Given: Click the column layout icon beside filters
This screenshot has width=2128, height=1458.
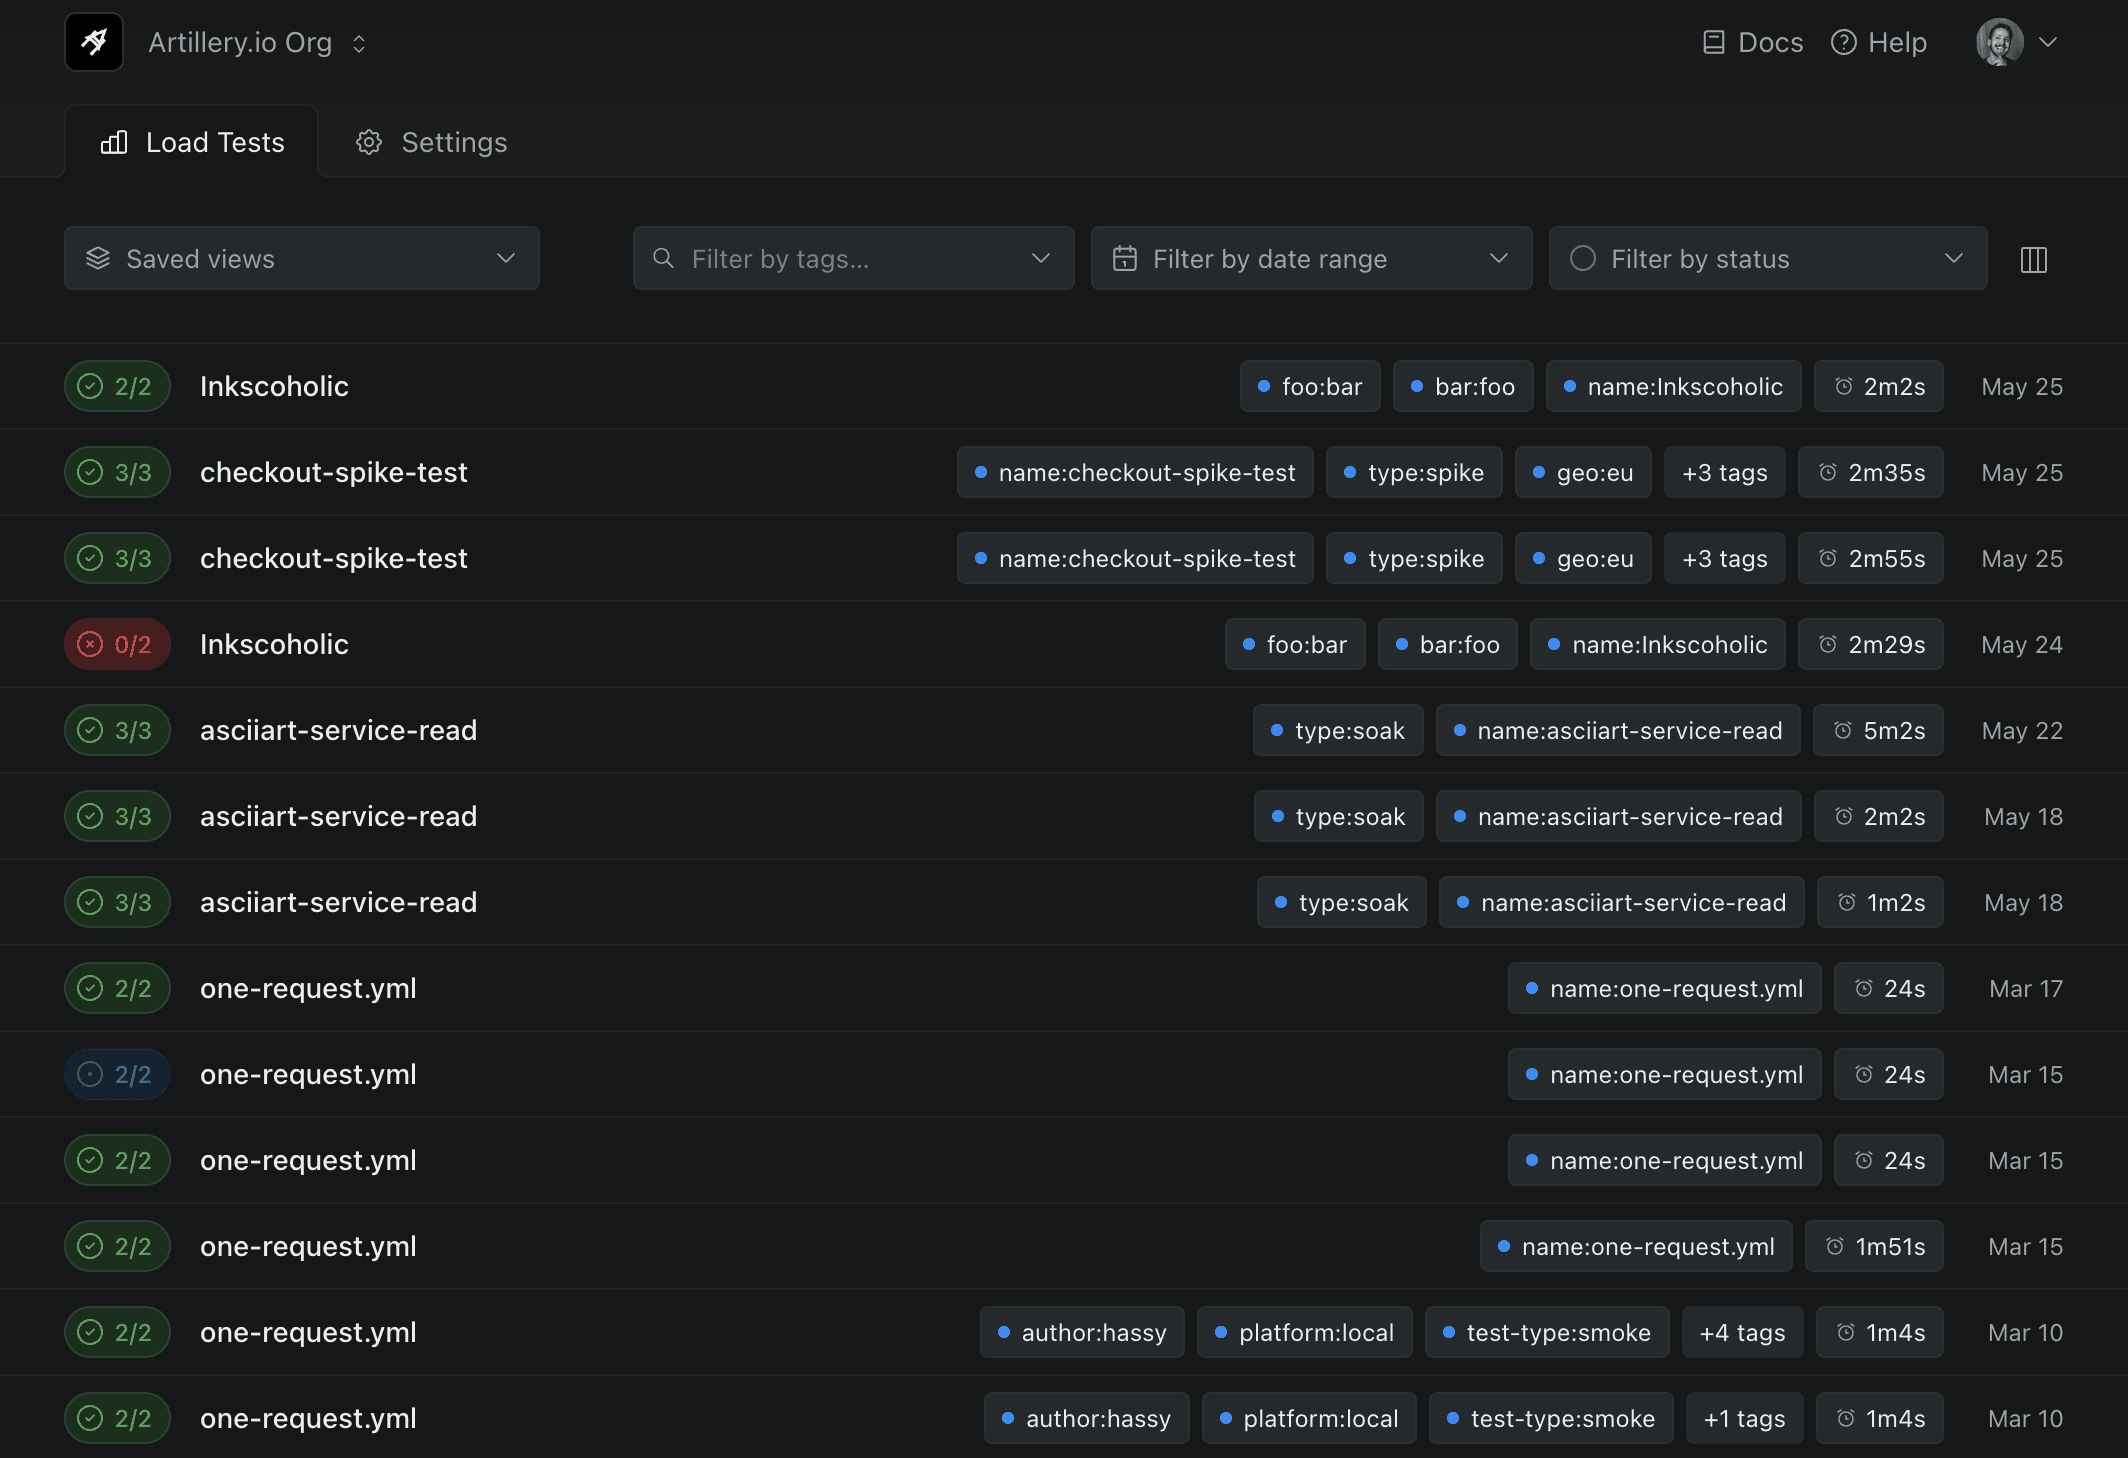Looking at the screenshot, I should coord(2033,259).
